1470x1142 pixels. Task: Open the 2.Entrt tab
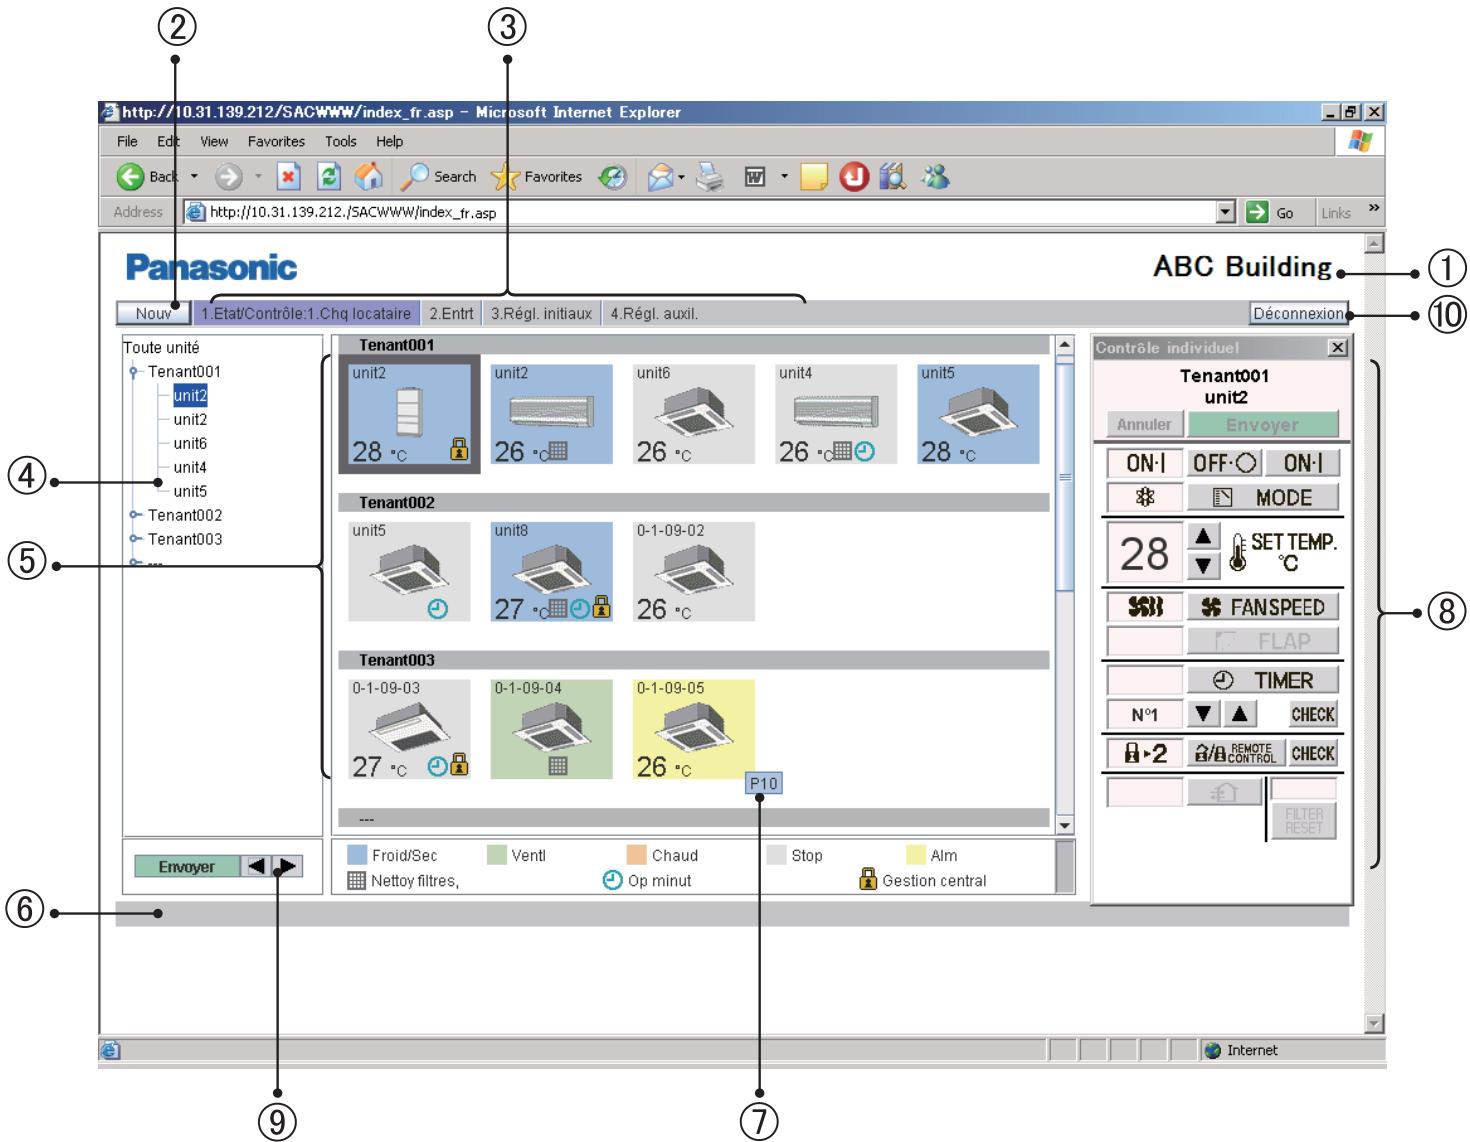coord(451,313)
